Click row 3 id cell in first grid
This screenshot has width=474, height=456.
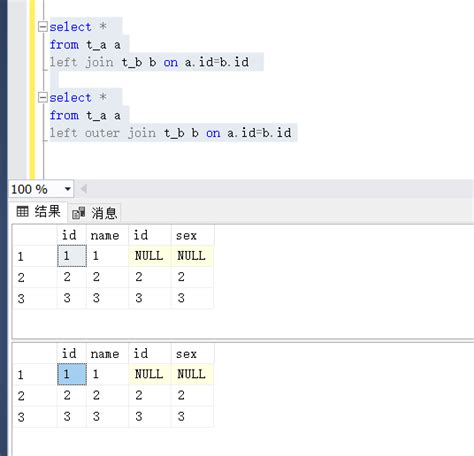[72, 298]
